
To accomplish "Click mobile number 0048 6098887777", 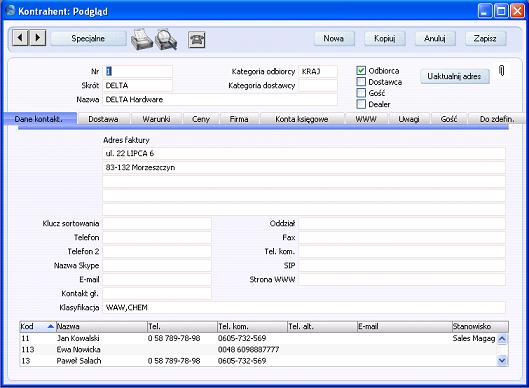I will coord(248,350).
